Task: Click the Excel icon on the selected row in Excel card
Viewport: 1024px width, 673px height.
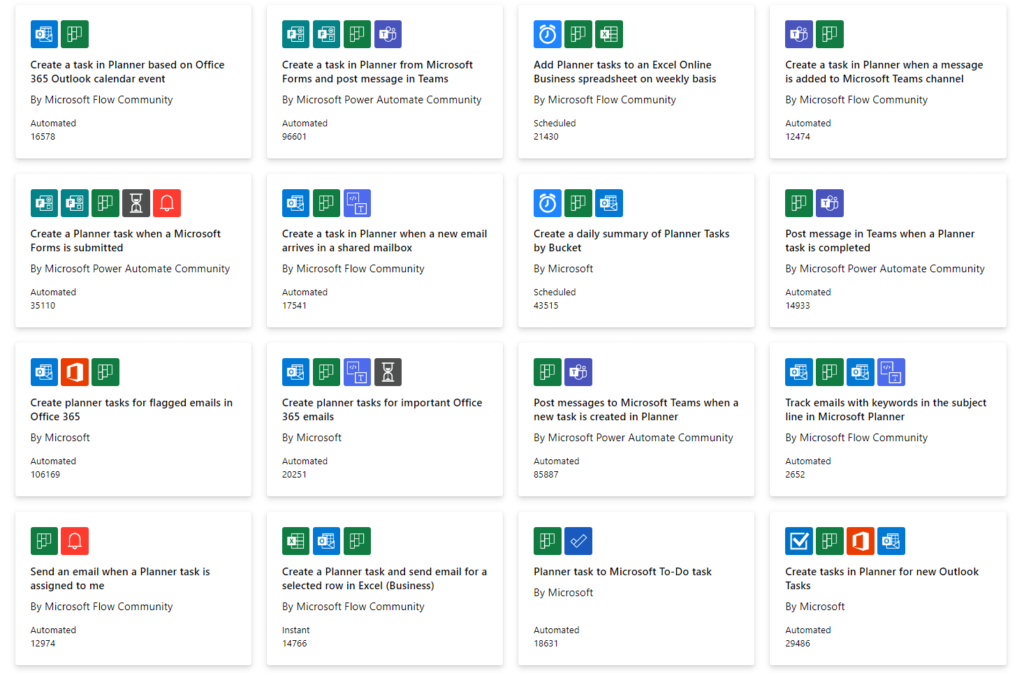Action: click(x=296, y=541)
